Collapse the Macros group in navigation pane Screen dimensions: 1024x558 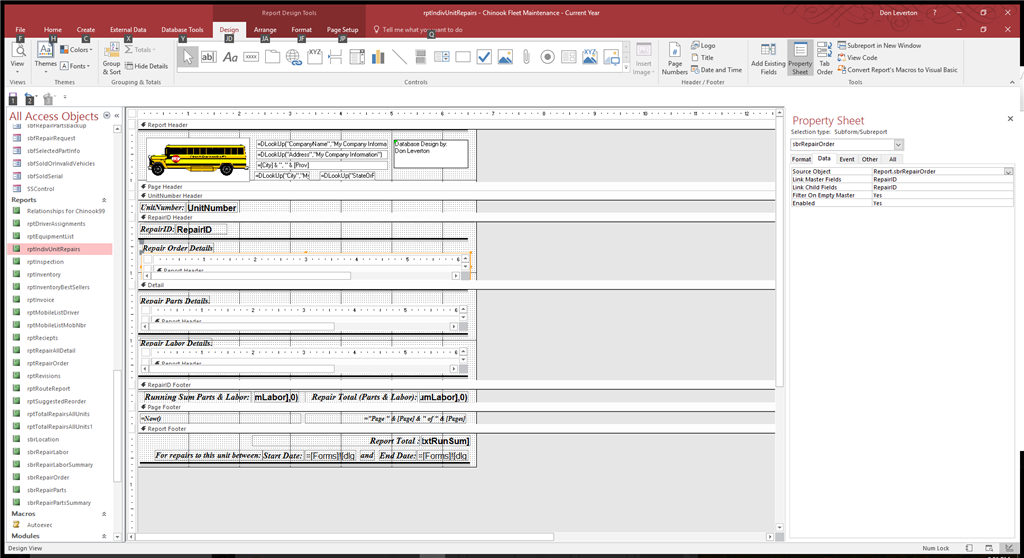click(x=104, y=514)
